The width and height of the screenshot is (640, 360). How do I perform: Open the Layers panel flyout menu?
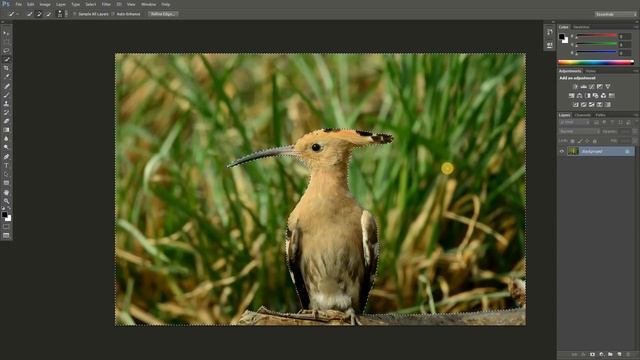point(636,115)
